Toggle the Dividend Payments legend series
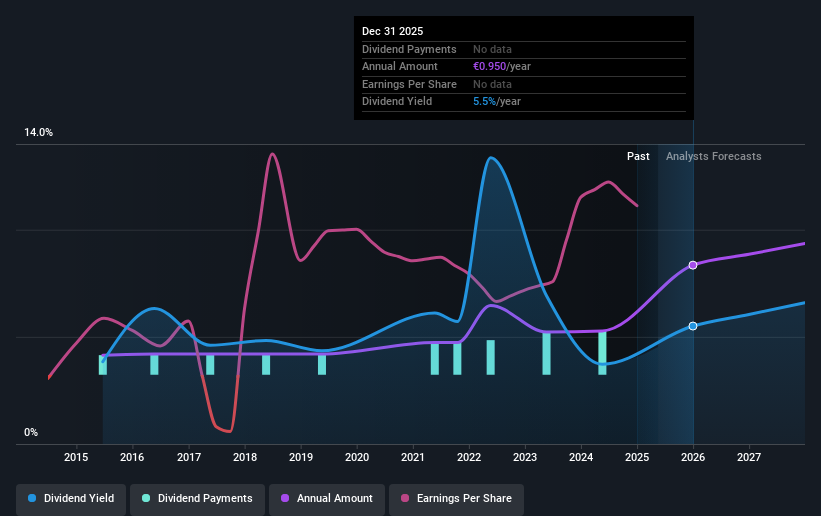 tap(197, 499)
